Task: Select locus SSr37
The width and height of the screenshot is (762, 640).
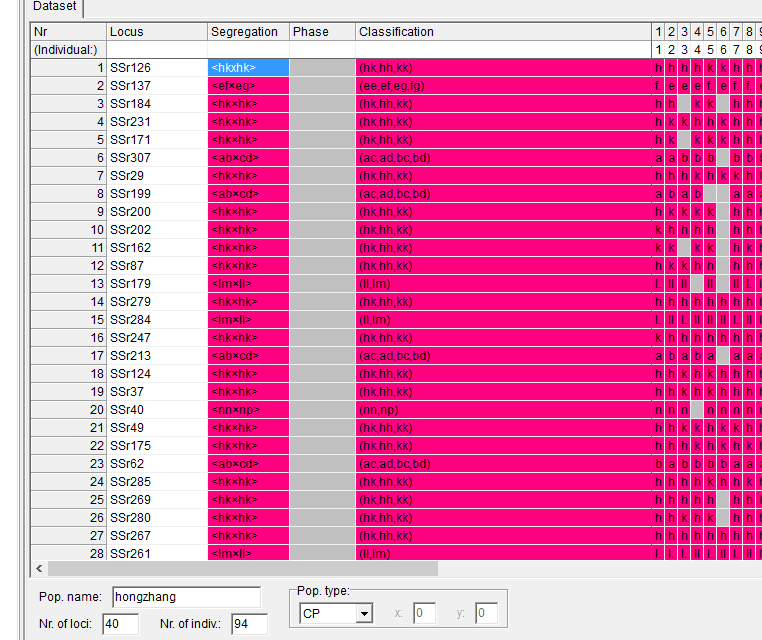Action: (x=157, y=391)
